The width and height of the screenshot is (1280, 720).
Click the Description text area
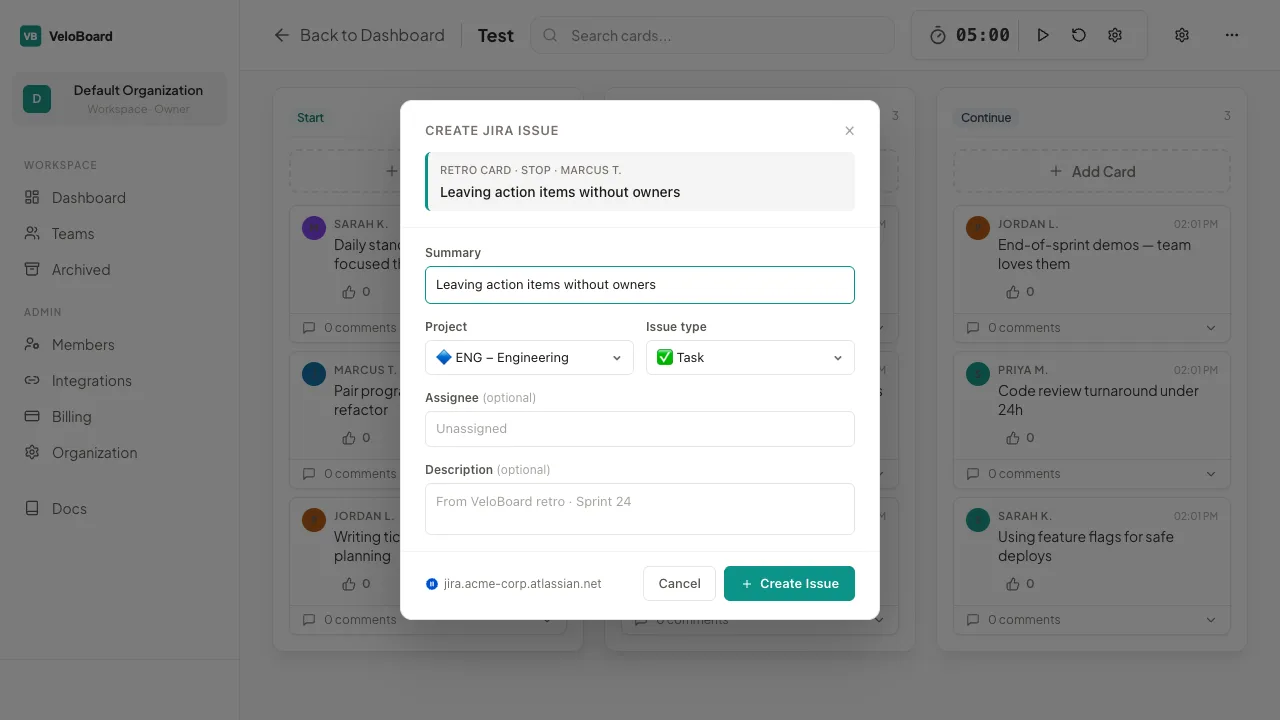pyautogui.click(x=640, y=509)
